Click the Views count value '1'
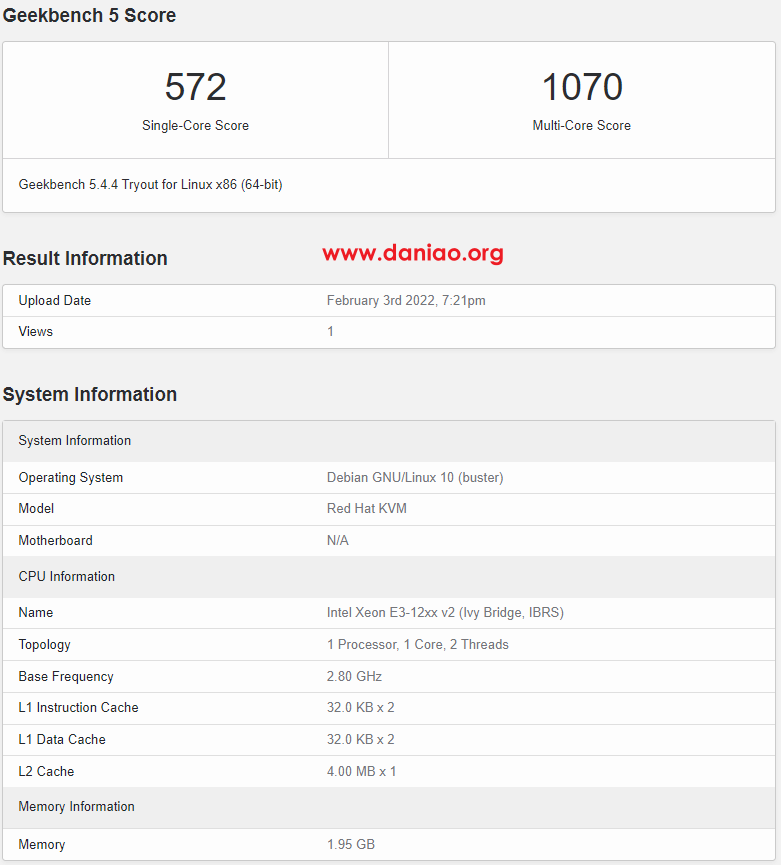This screenshot has height=865, width=781. pyautogui.click(x=330, y=332)
